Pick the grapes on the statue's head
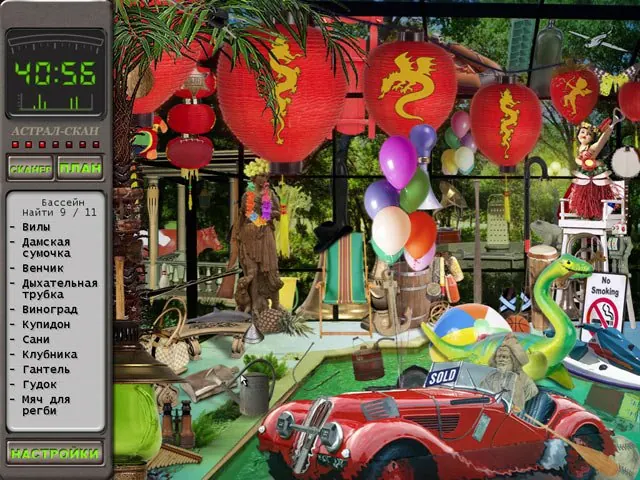 click(x=257, y=168)
